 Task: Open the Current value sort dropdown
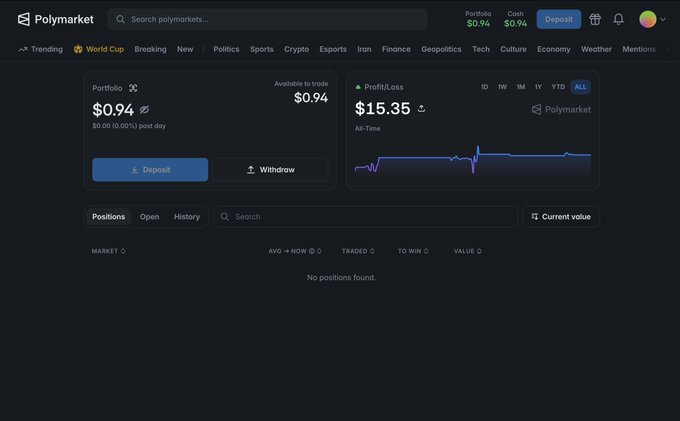coord(561,217)
